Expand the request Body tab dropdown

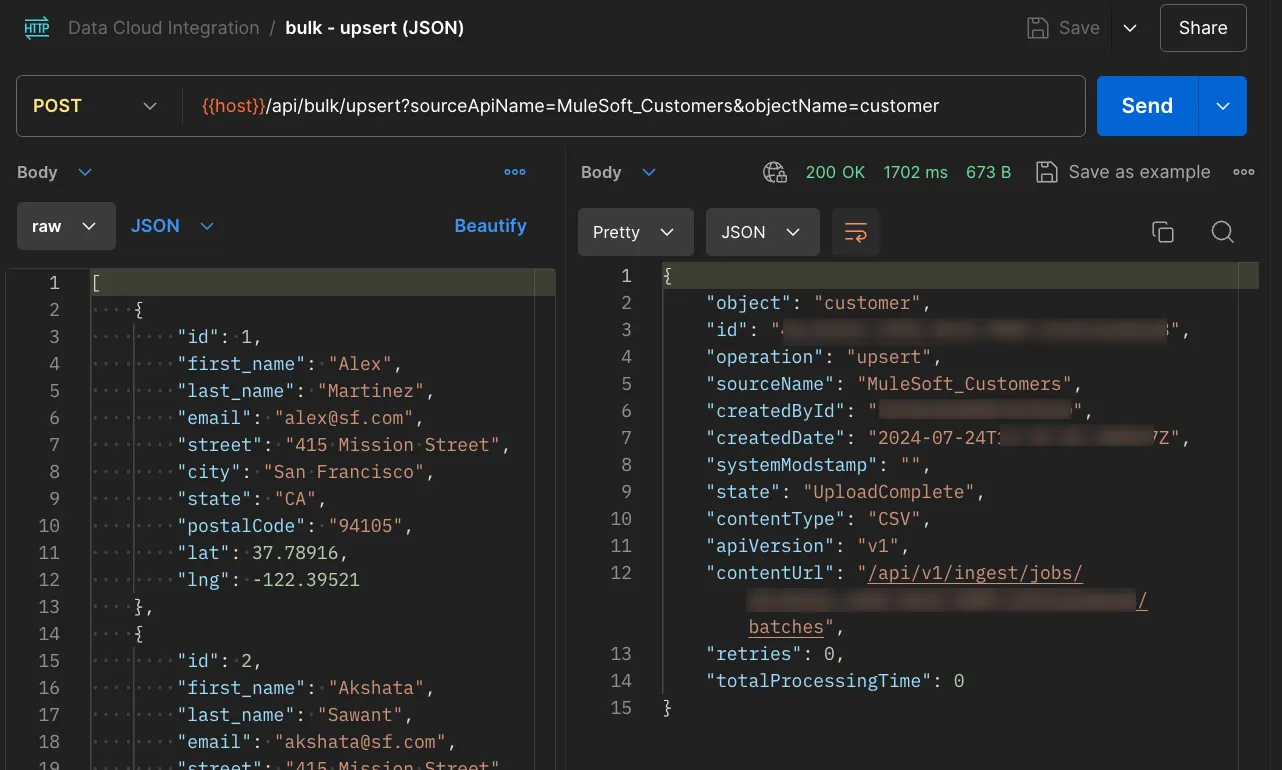click(x=85, y=172)
